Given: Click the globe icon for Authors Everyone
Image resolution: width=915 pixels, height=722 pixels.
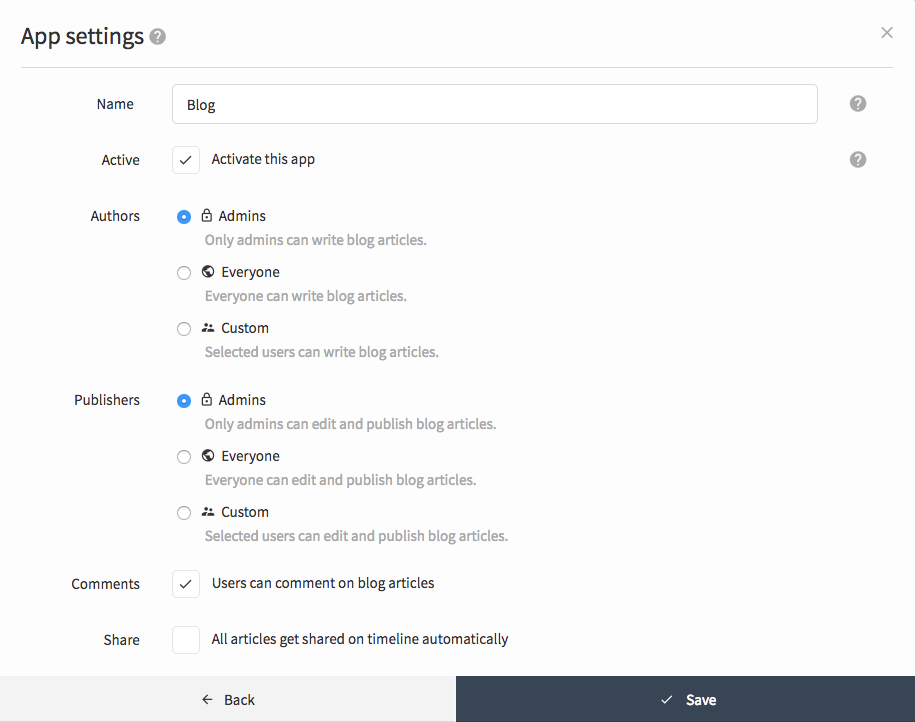Looking at the screenshot, I should [208, 271].
